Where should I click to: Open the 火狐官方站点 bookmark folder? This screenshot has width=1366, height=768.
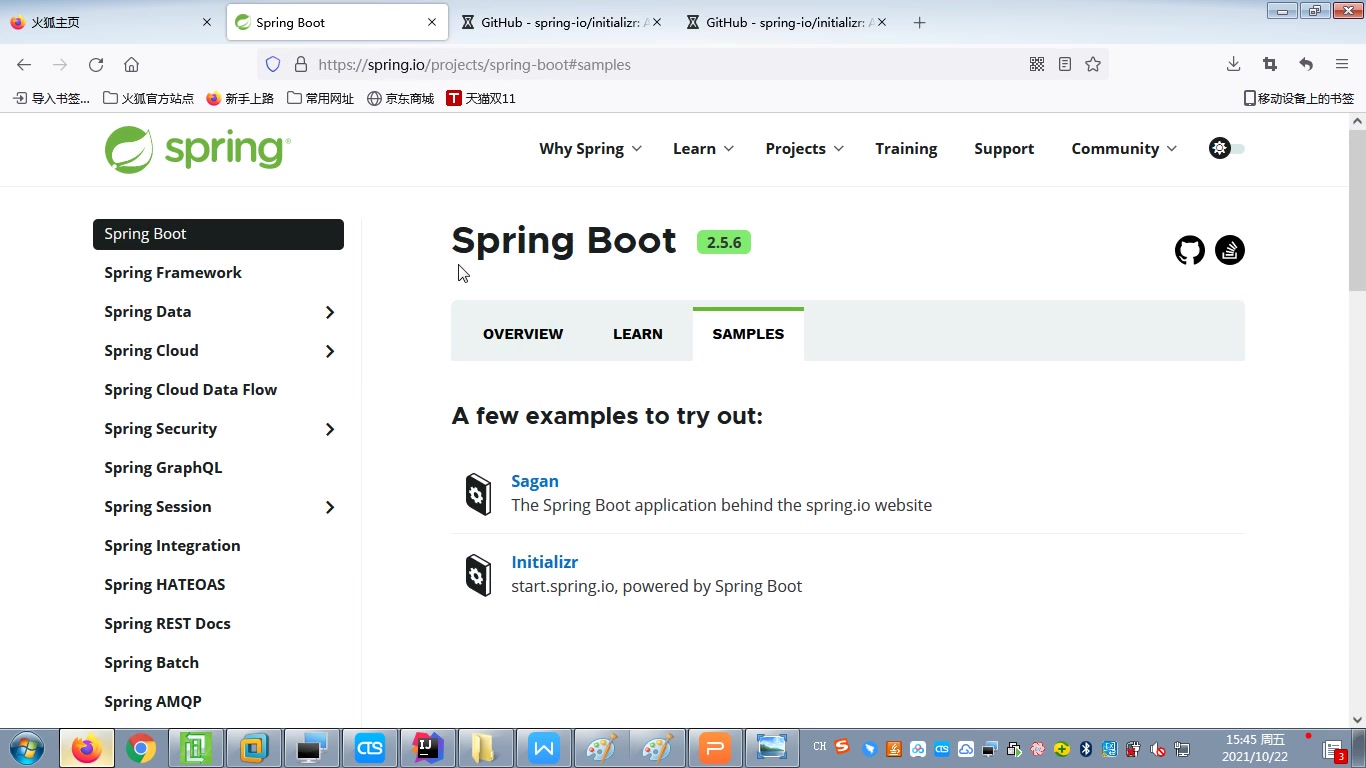coord(148,98)
